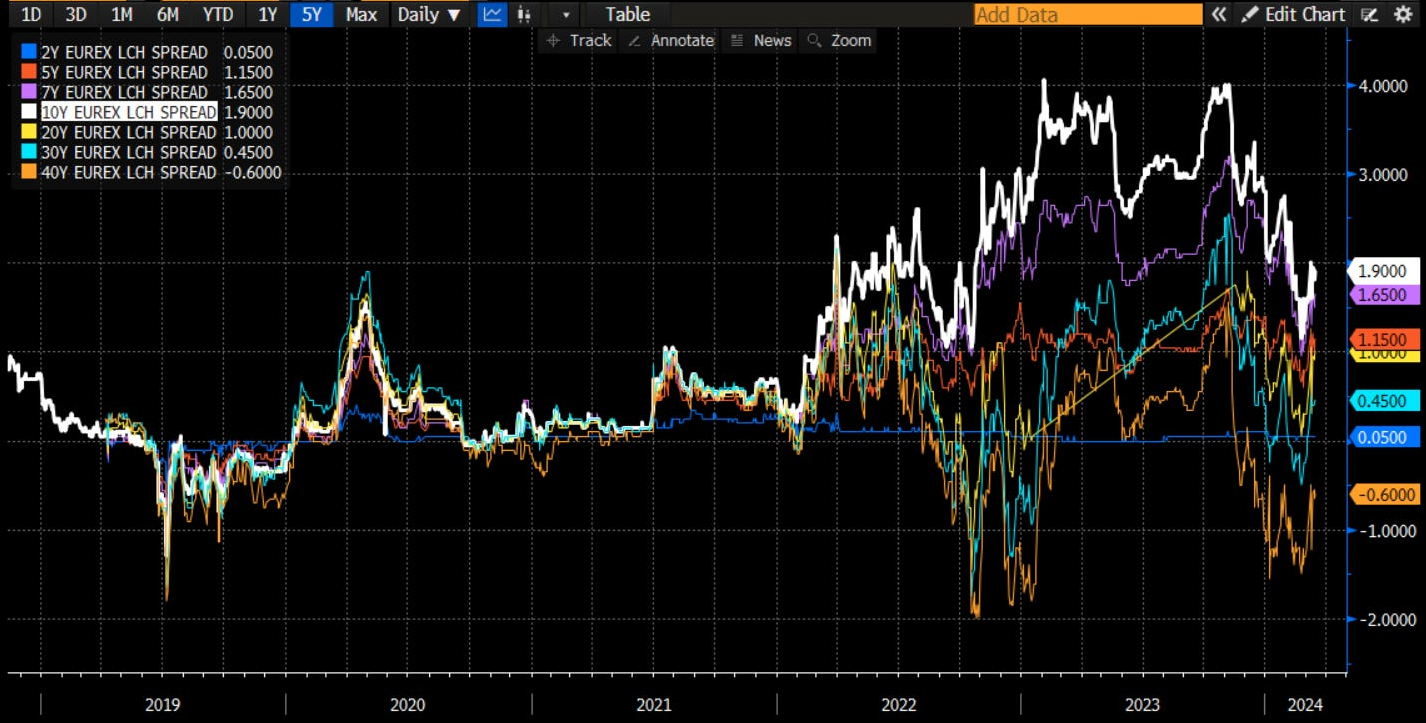
Task: Select the line chart type icon
Action: [x=491, y=14]
